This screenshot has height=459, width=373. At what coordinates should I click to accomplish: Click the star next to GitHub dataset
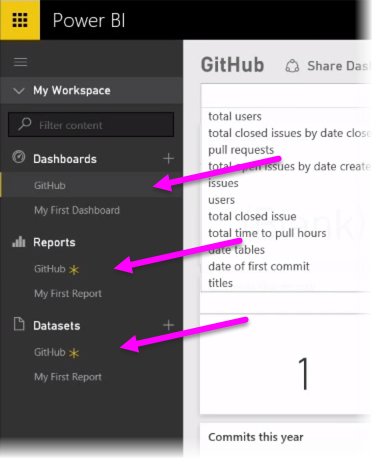click(74, 353)
